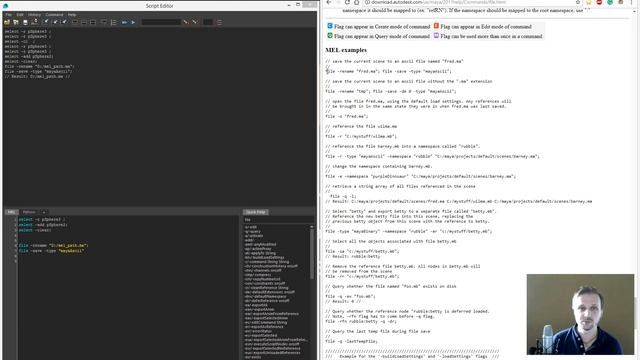Click the file -save -type line in MEL input

(x=51, y=251)
